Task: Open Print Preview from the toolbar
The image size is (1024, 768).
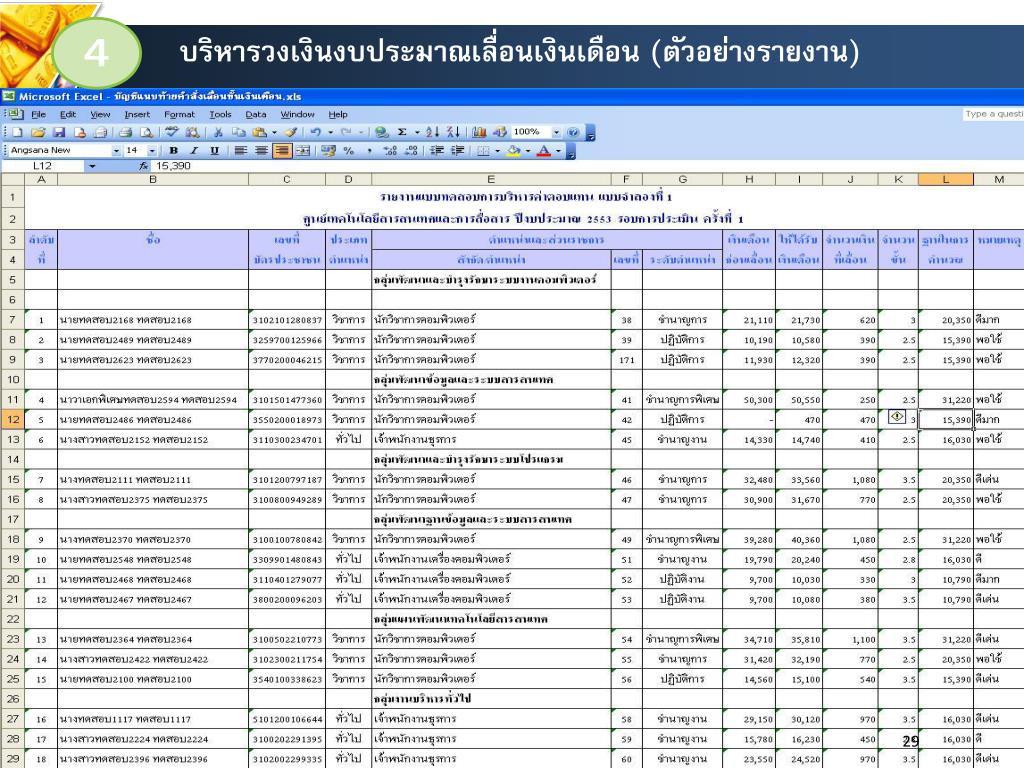Action: pos(146,133)
